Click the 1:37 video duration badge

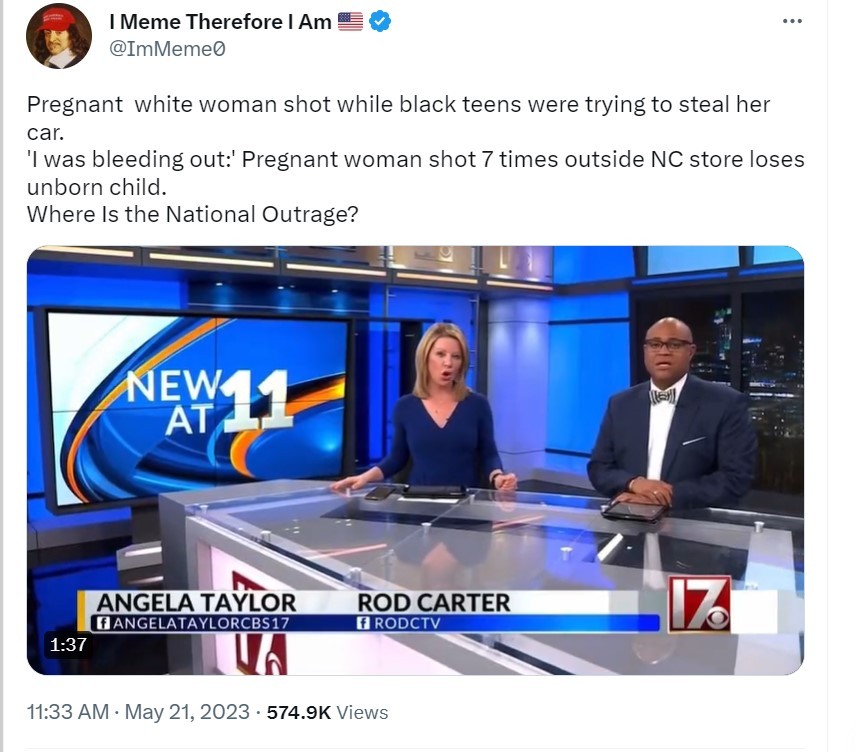click(68, 645)
